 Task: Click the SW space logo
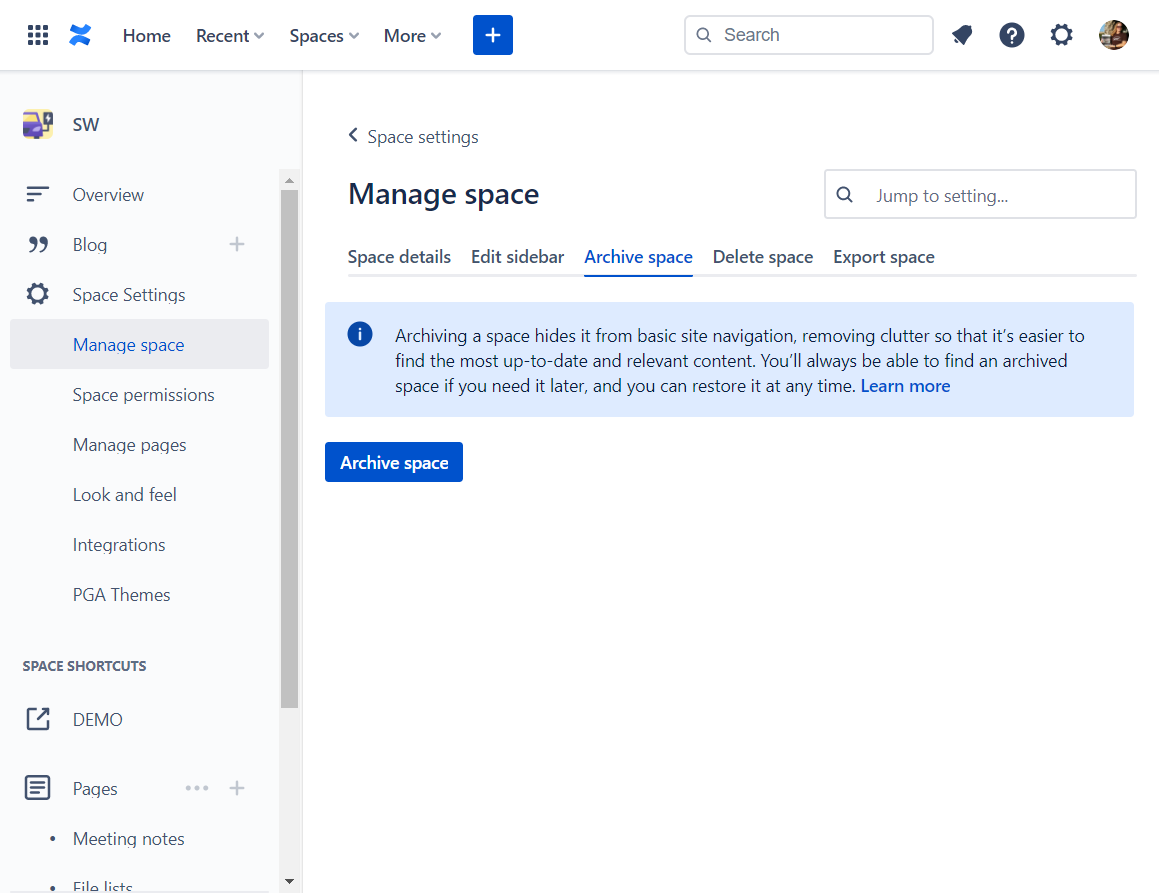click(x=37, y=124)
